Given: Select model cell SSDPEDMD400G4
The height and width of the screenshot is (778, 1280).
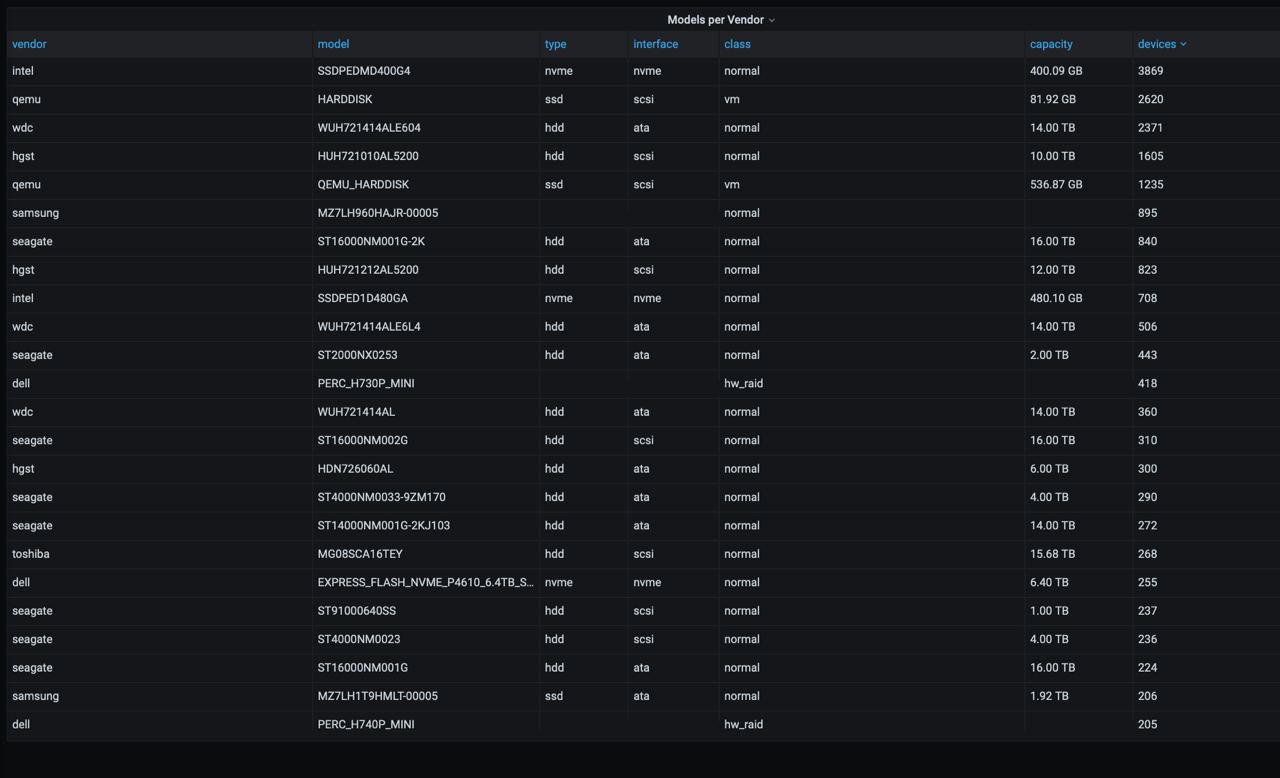Looking at the screenshot, I should click(x=364, y=71).
